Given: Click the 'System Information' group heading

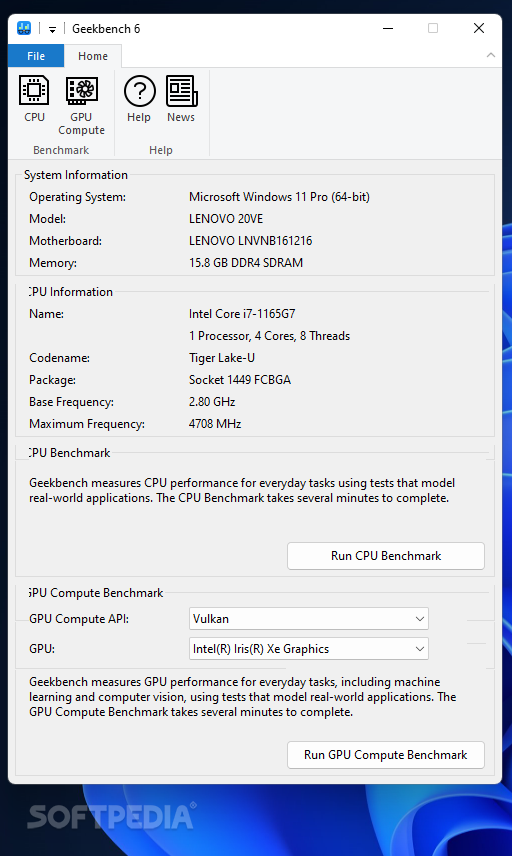Looking at the screenshot, I should (x=76, y=175).
